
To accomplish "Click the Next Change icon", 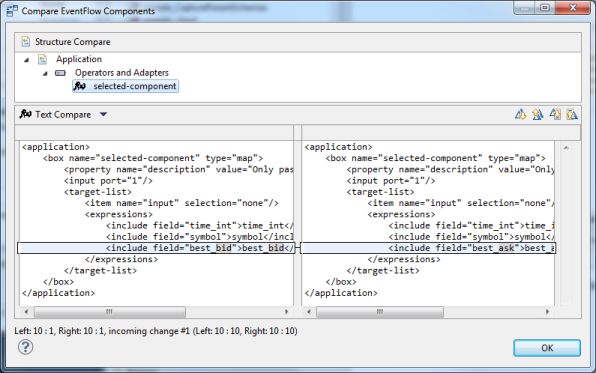I will pos(555,114).
